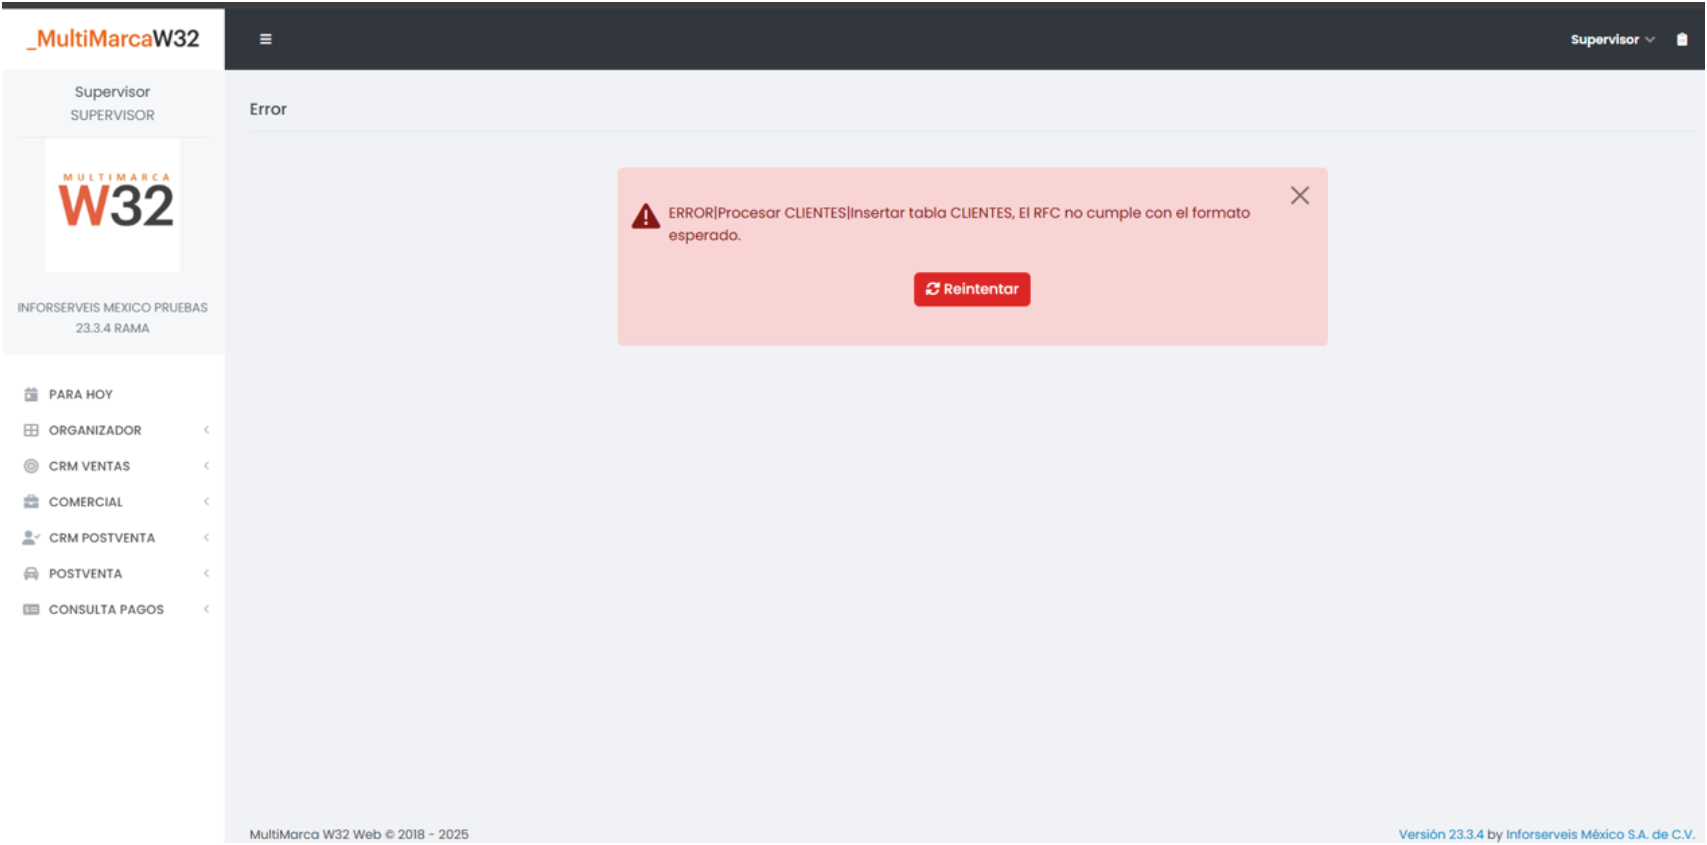Click the Postventa car icon
This screenshot has height=845, width=1707.
pos(31,574)
